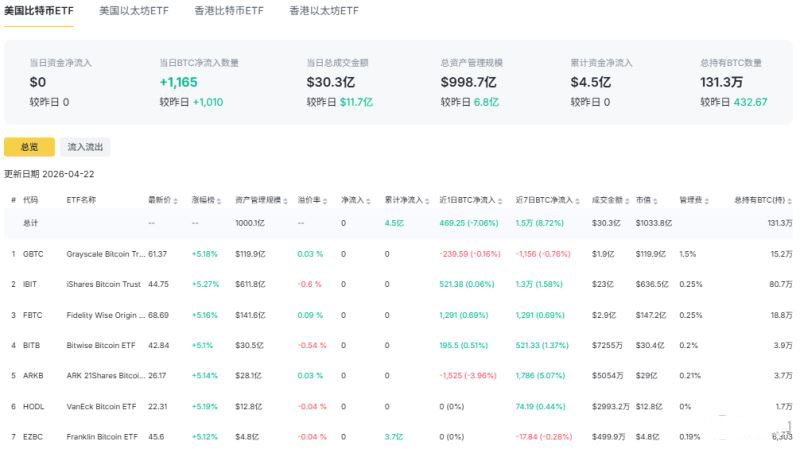
Task: Click BITB's +5.1% change cell
Action: click(202, 345)
